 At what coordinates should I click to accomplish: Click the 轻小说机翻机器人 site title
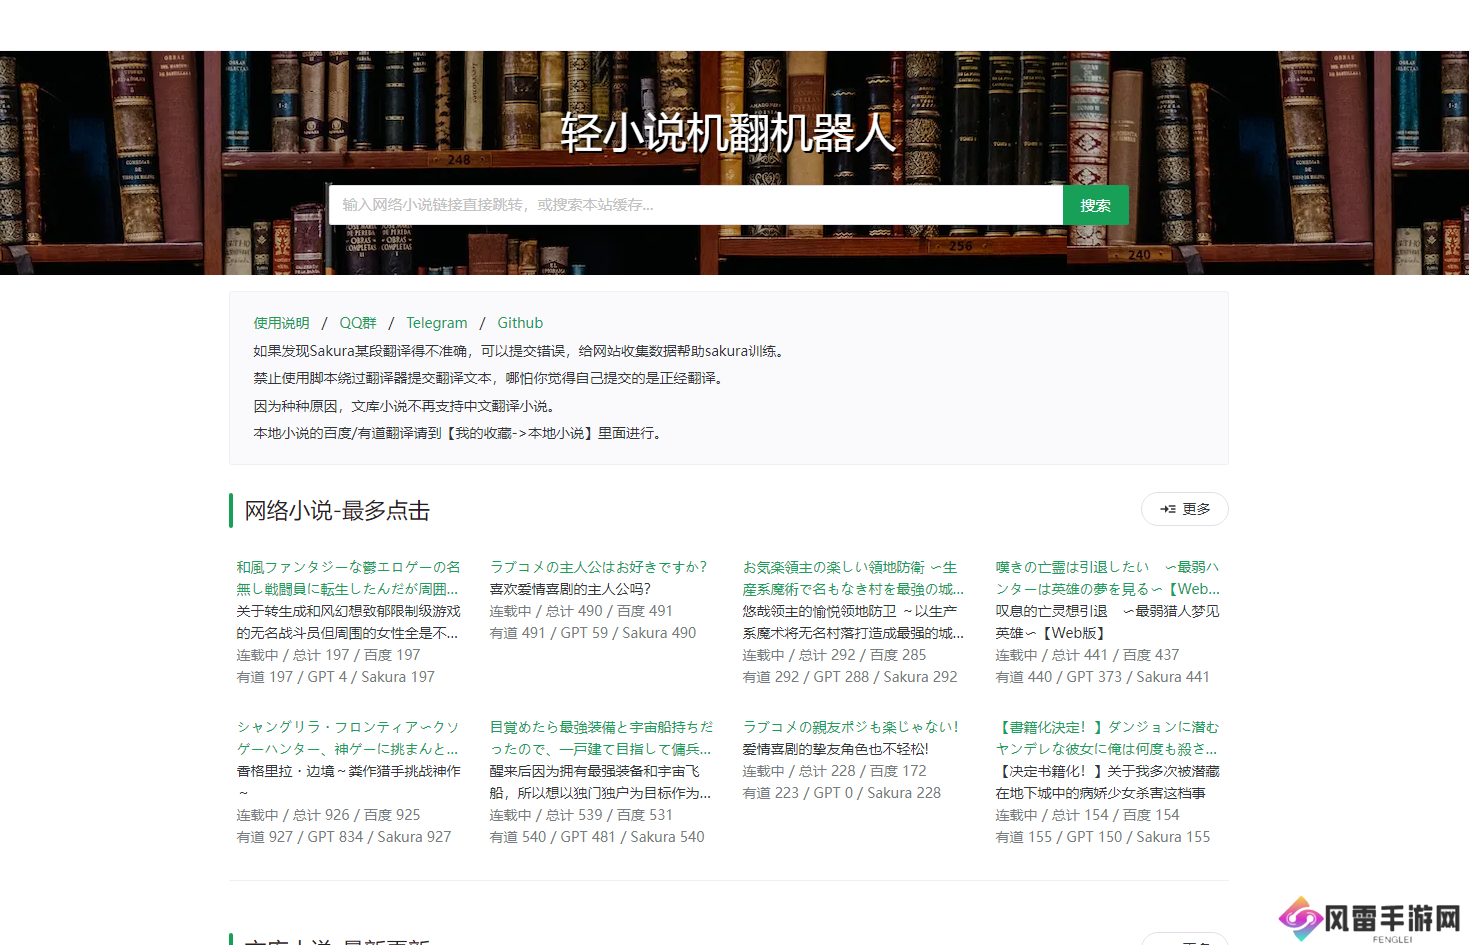click(727, 134)
